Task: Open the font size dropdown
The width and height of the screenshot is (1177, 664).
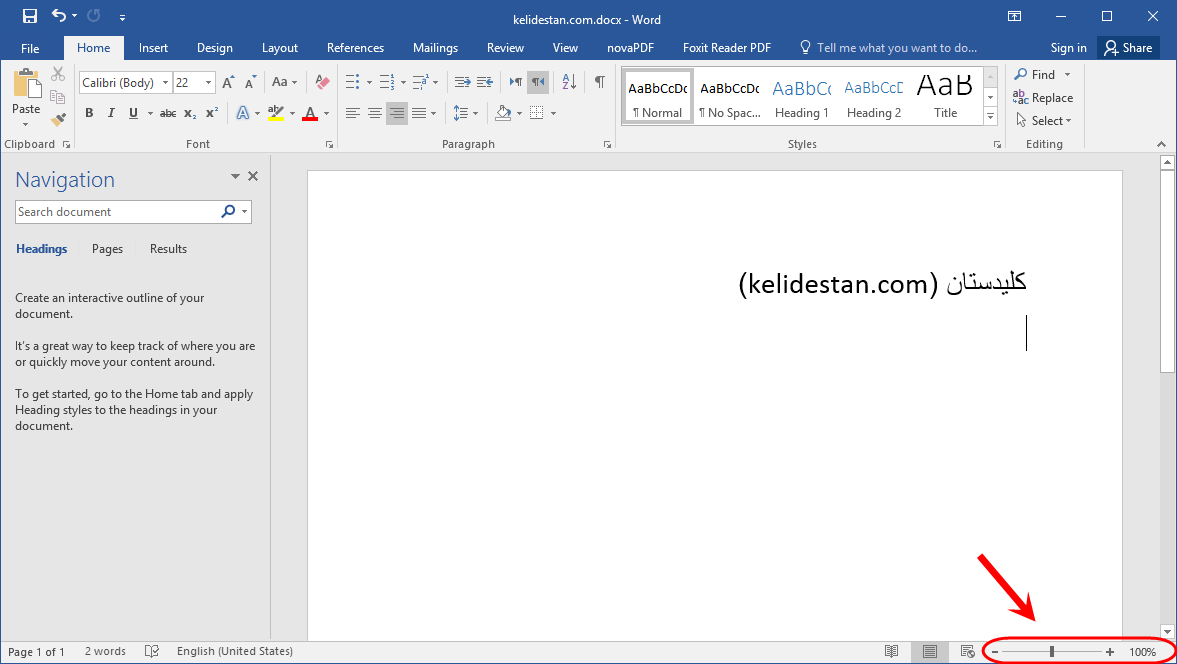Action: click(208, 83)
